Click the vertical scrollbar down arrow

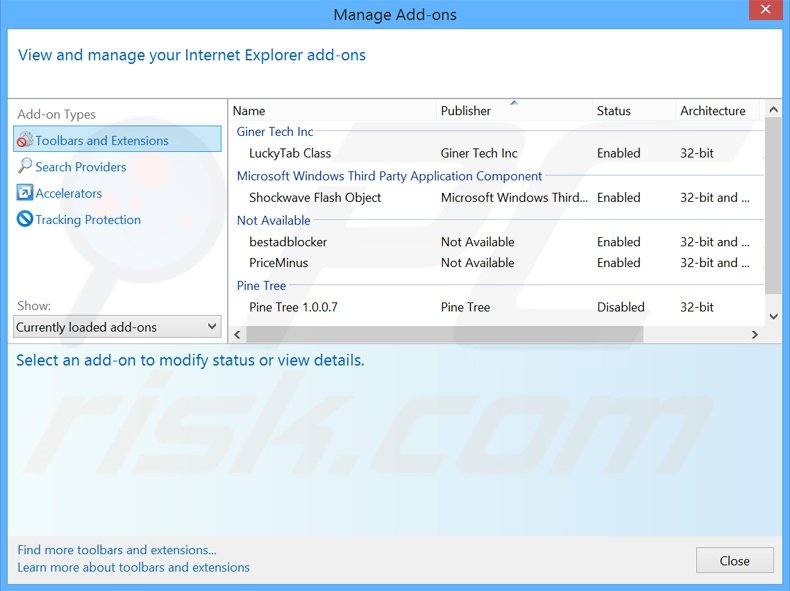tap(773, 316)
